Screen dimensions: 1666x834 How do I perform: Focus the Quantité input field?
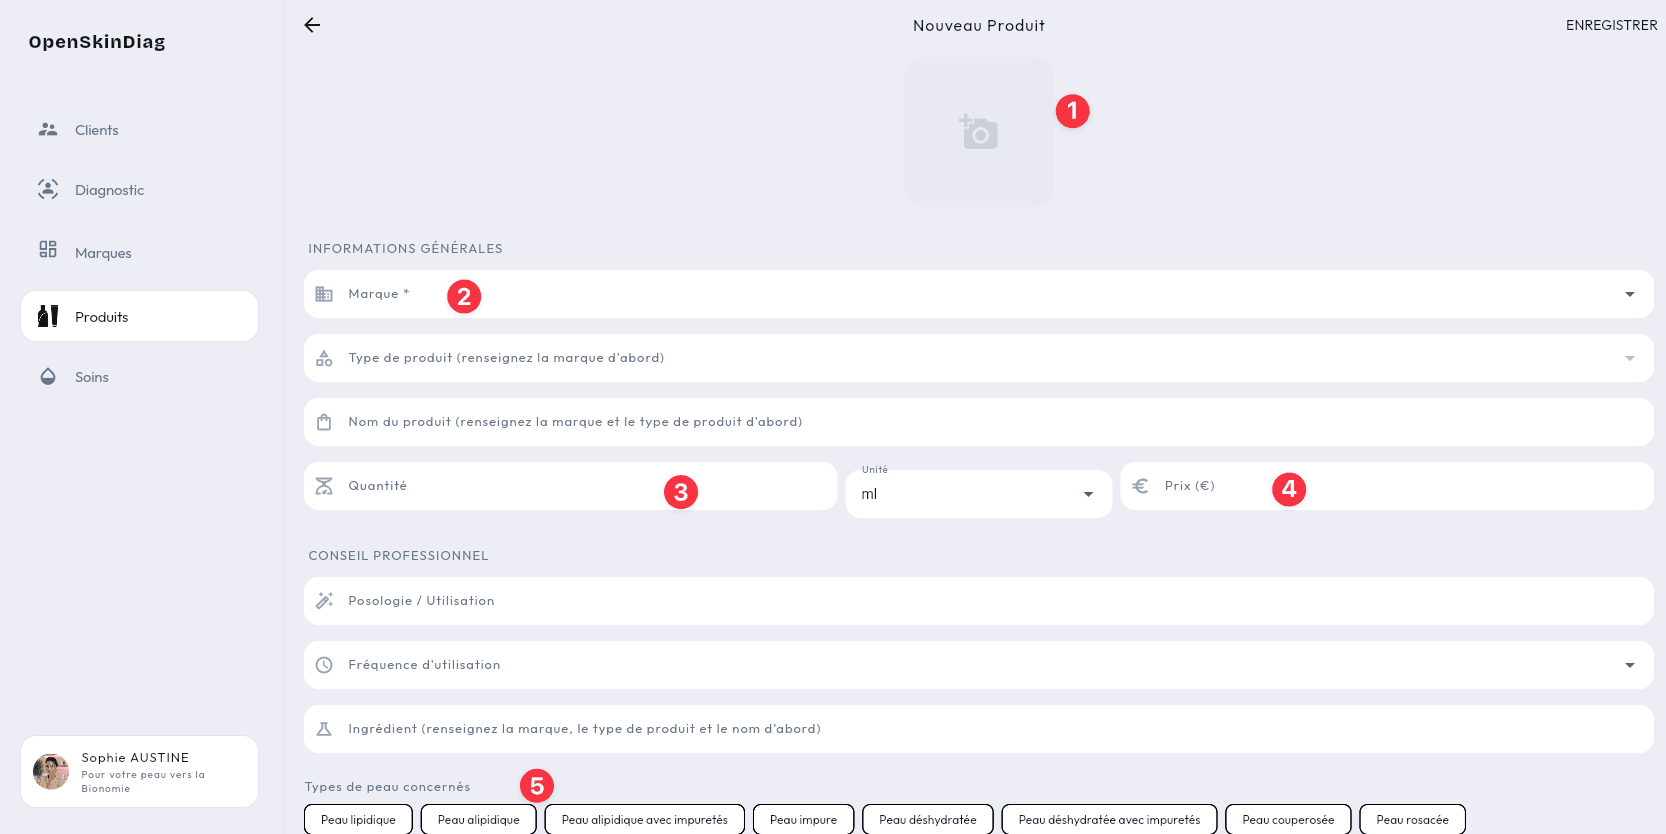tap(570, 486)
